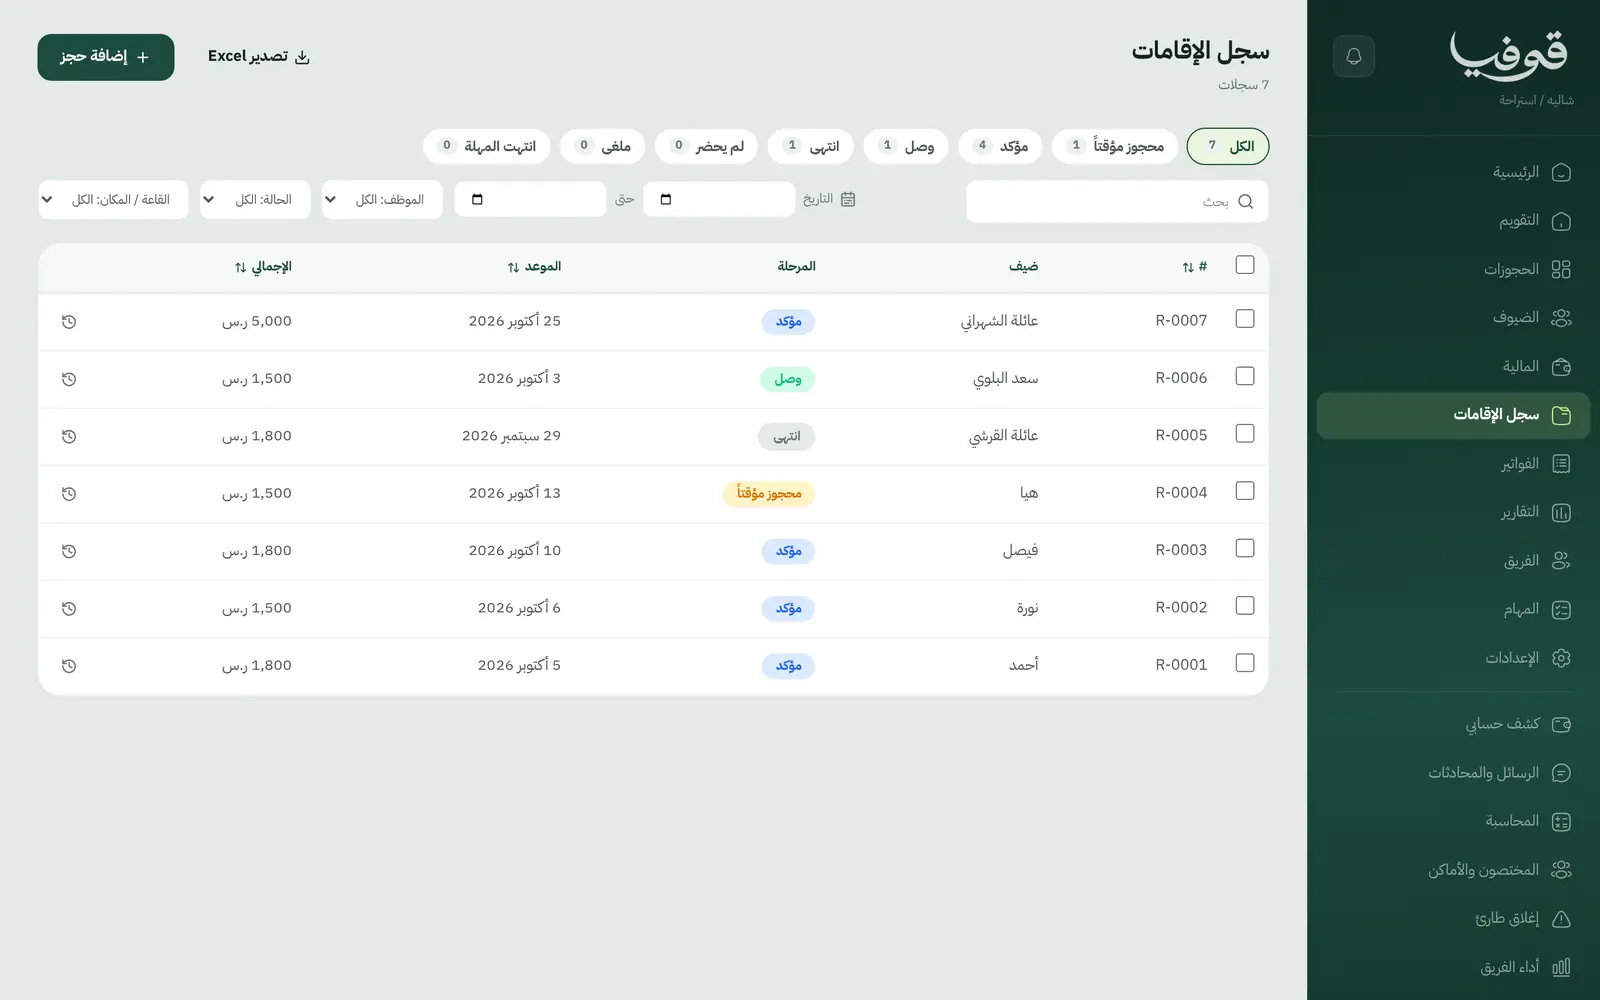Screen dimensions: 1600x1000
Task: Open end date picker calendar icon
Action: pos(477,199)
